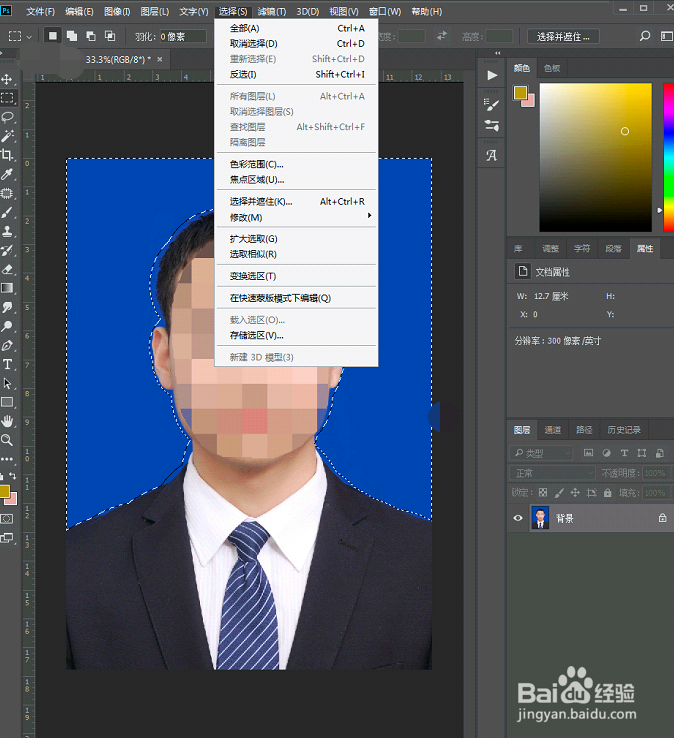Open the Actions play panel icon

492,75
